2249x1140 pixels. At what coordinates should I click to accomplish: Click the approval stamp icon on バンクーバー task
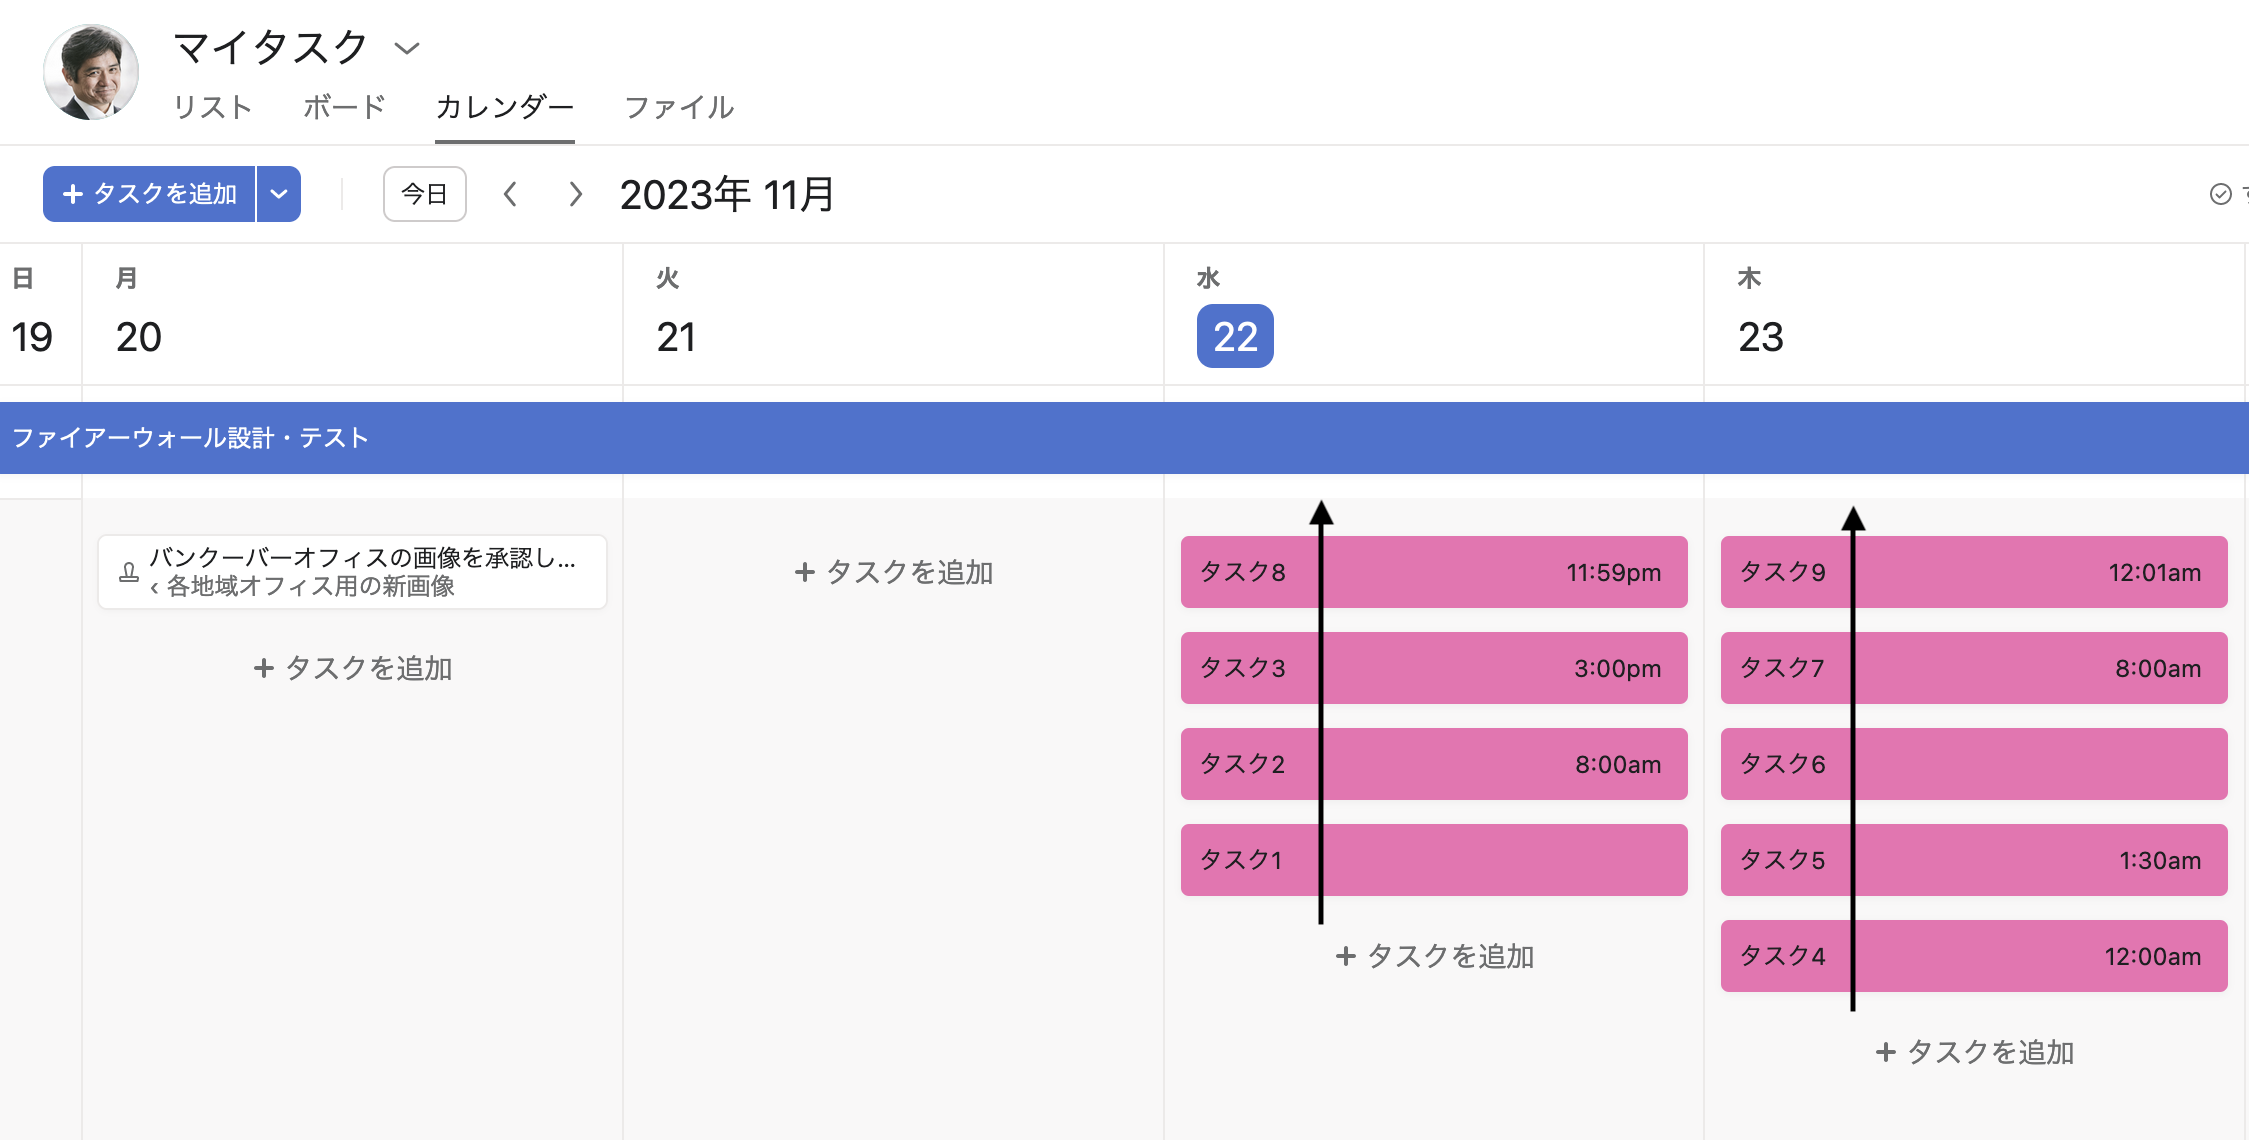tap(129, 572)
